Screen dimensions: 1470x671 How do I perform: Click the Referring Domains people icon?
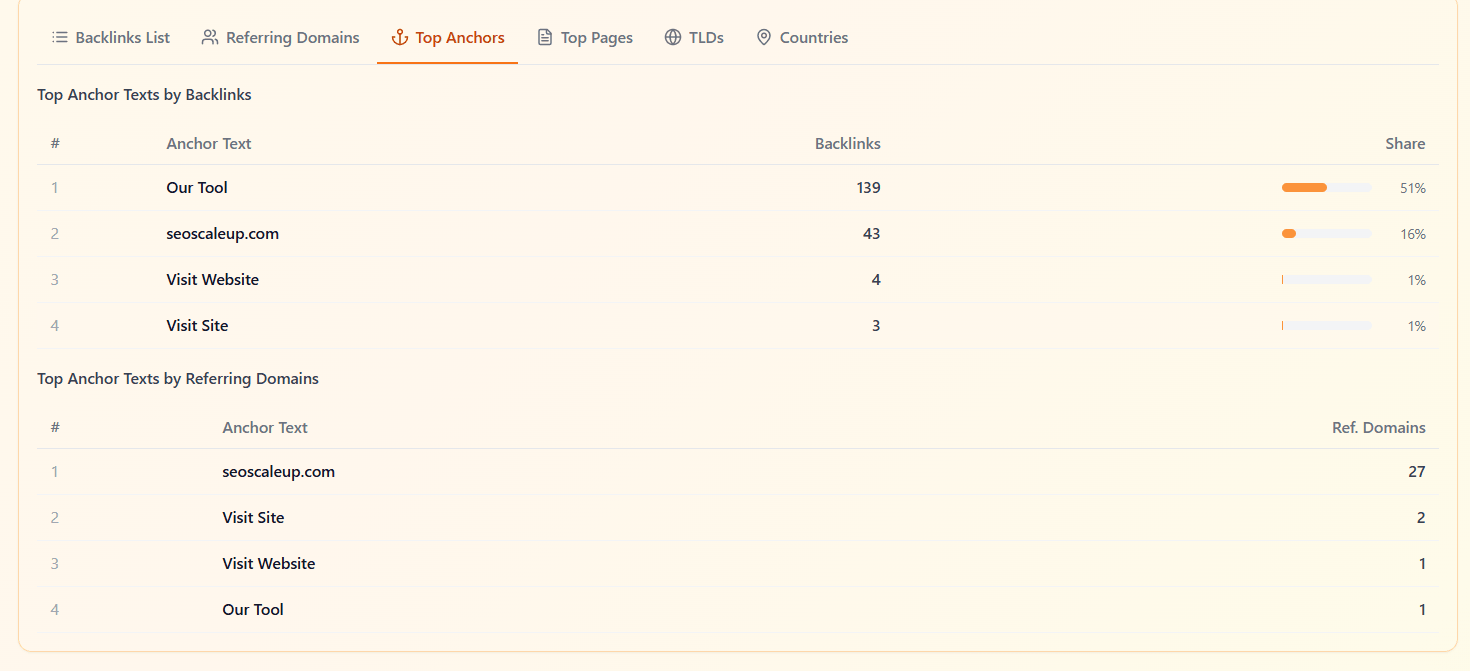click(208, 37)
